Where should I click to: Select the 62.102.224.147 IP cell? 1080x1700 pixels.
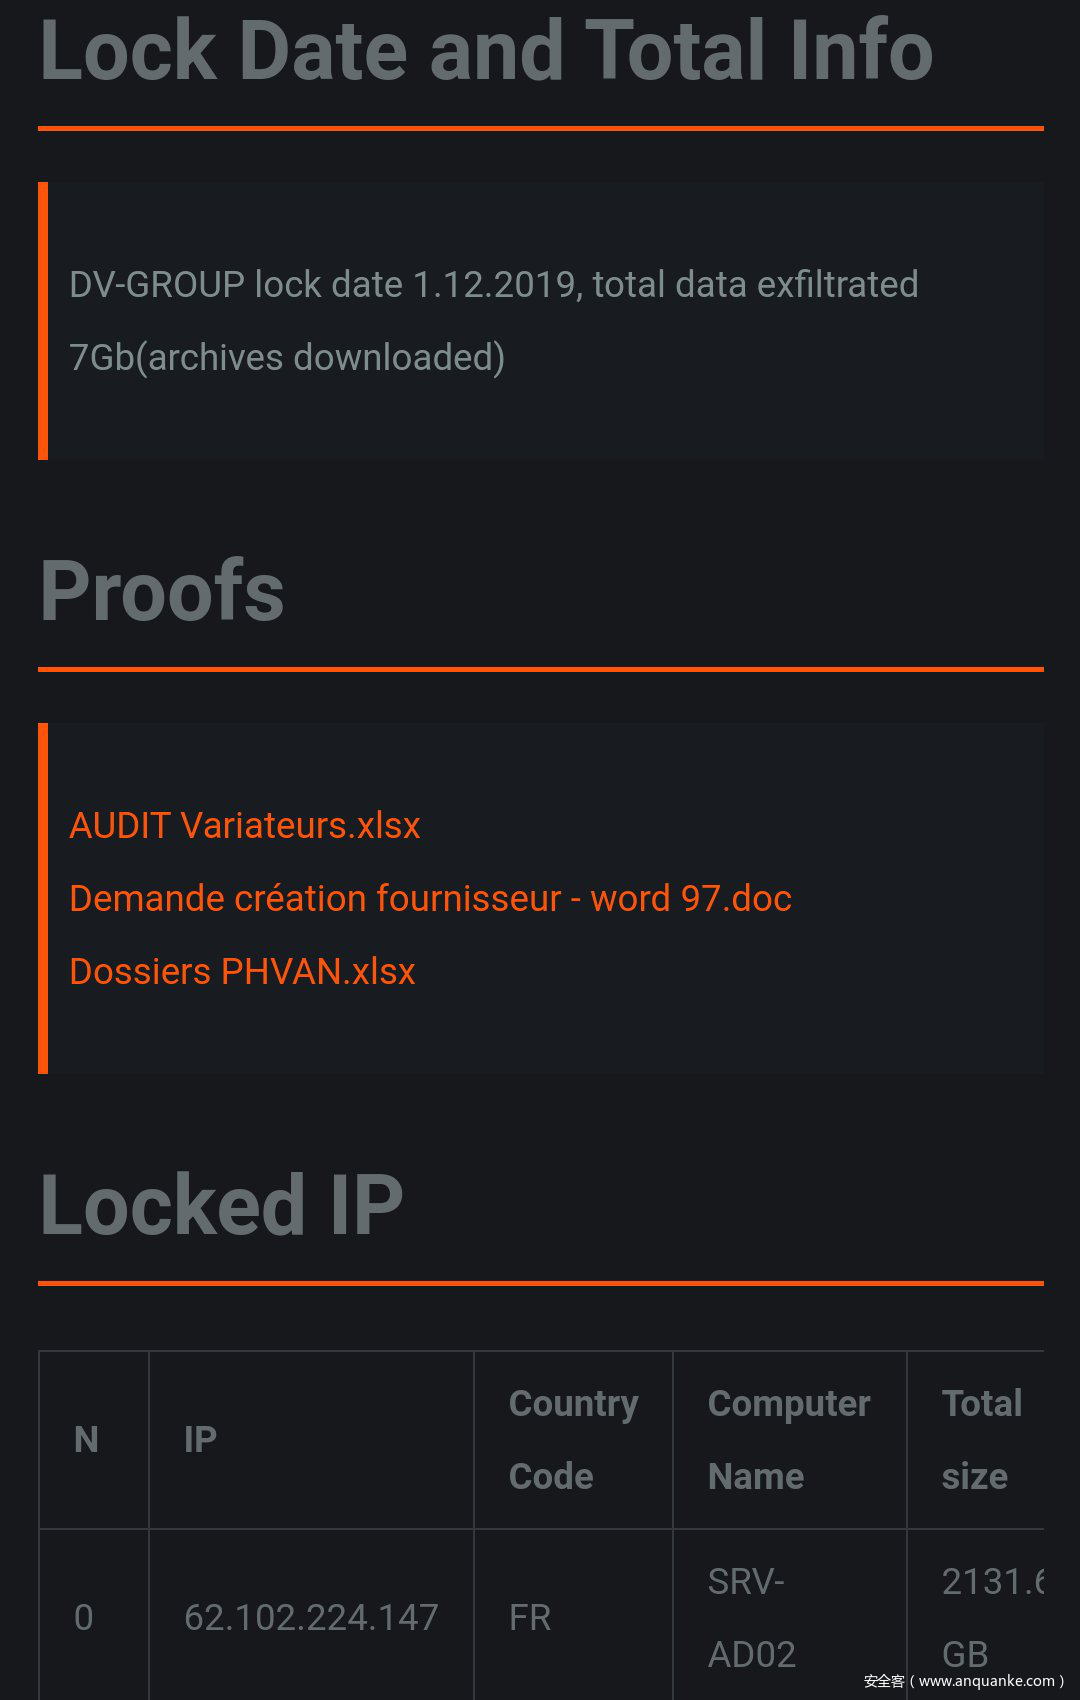(311, 1617)
